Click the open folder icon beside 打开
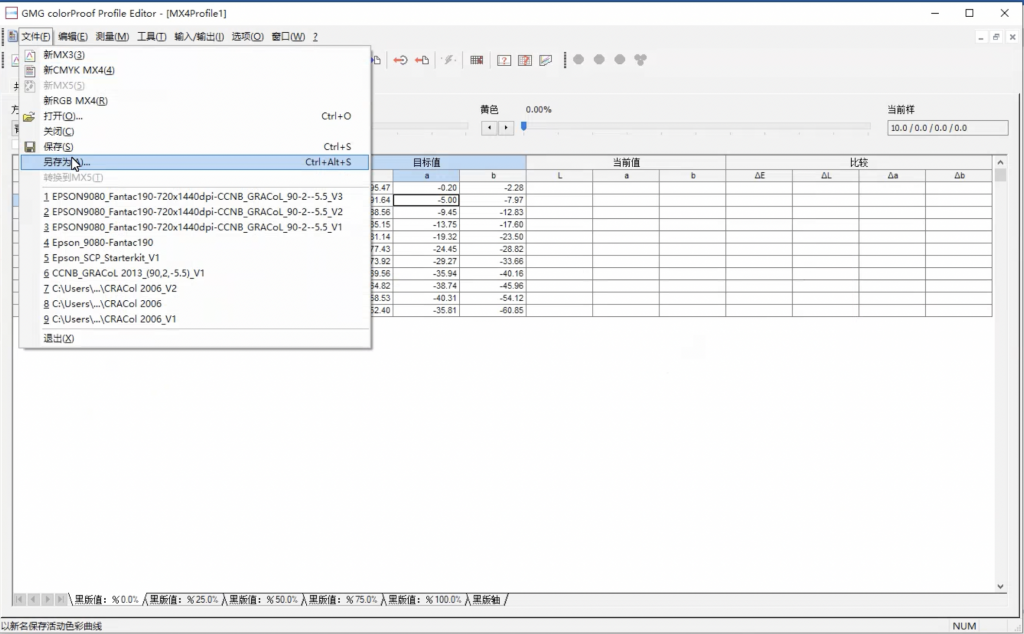This screenshot has height=634, width=1024. coord(29,117)
